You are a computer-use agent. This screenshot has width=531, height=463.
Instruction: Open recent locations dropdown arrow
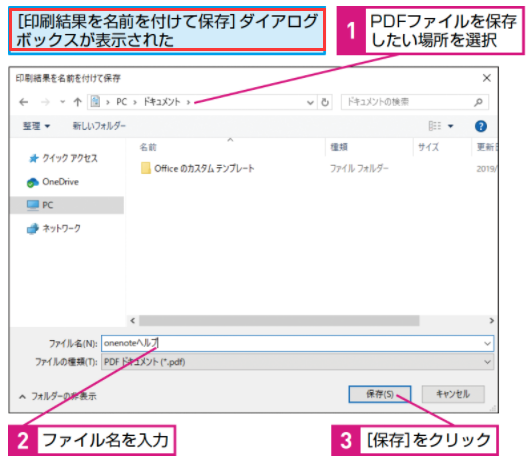pyautogui.click(x=62, y=102)
